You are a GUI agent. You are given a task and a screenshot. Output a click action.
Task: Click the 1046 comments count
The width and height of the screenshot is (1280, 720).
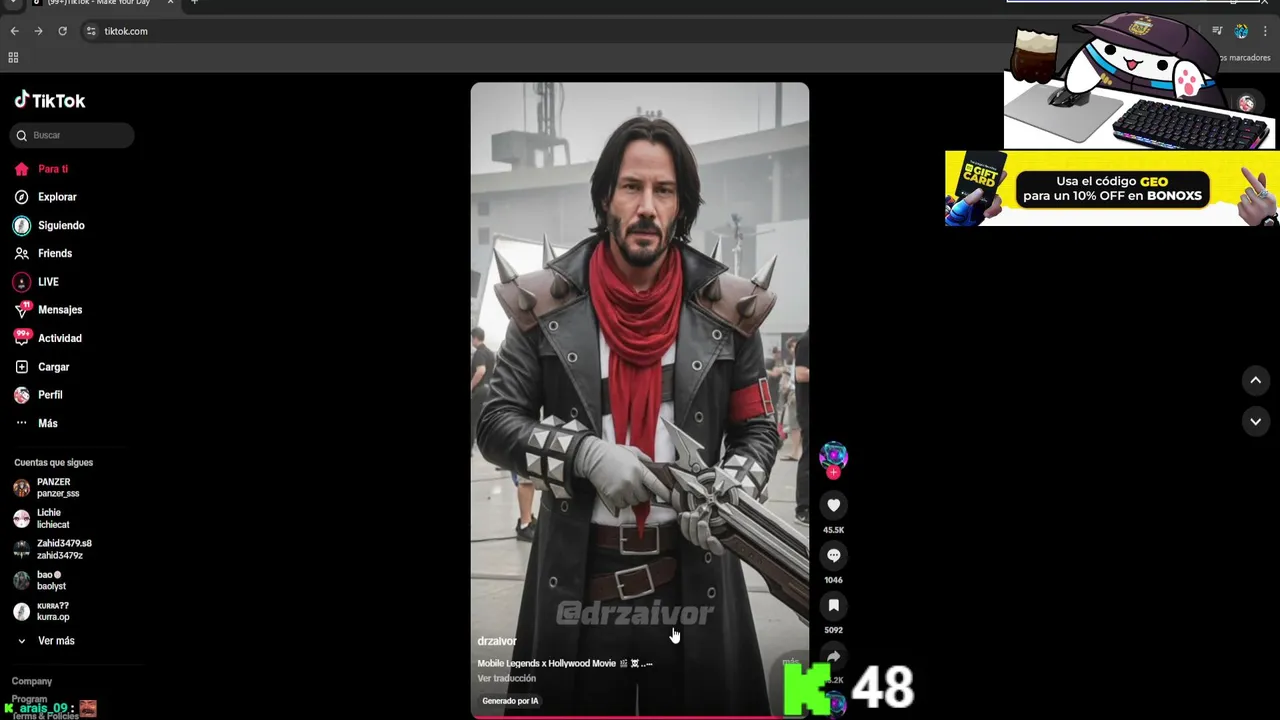(x=833, y=580)
